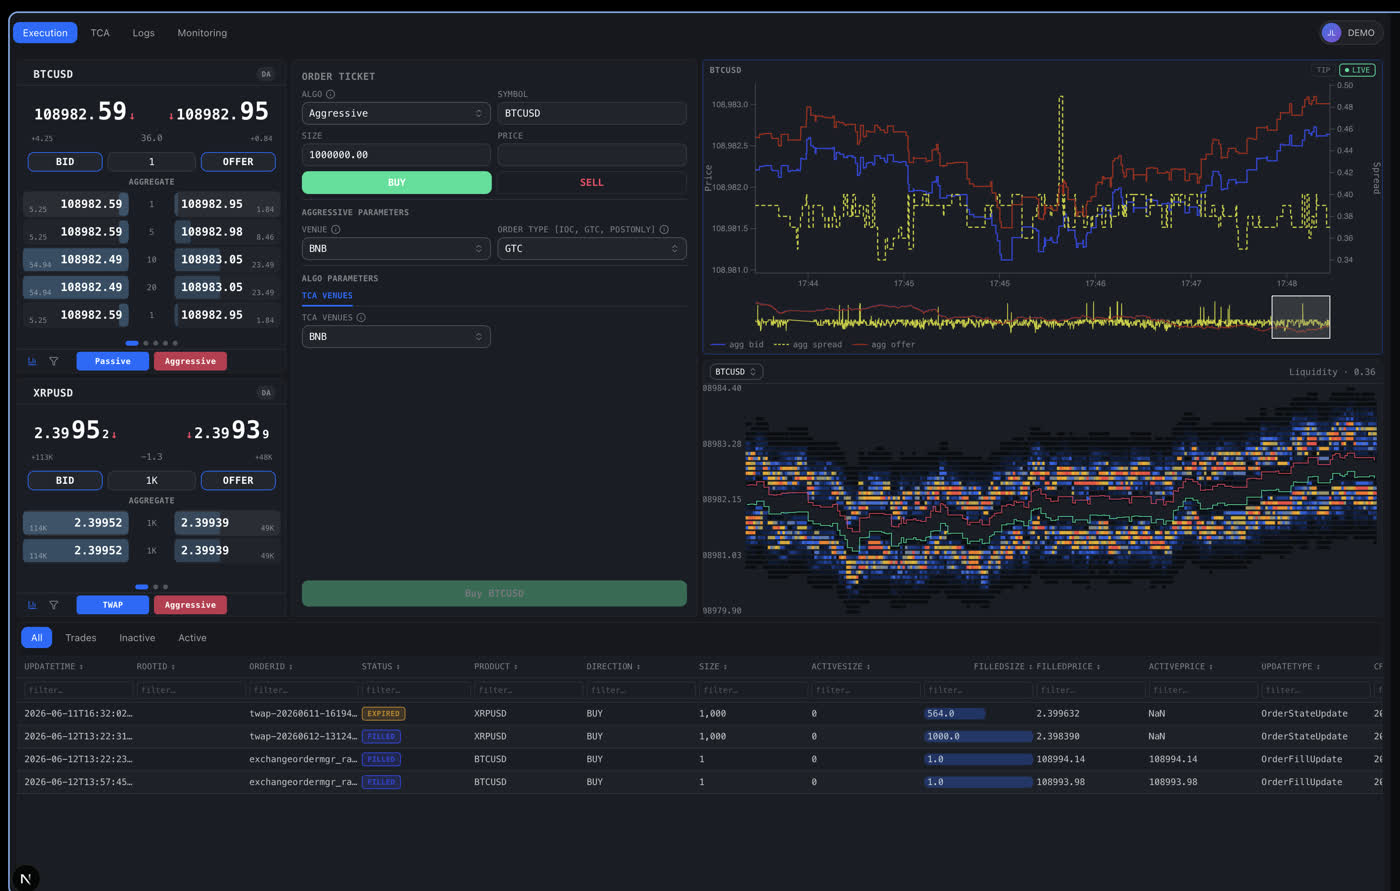The width and height of the screenshot is (1400, 891).
Task: Click the filter funnel icon in XRPUSD panel
Action: 54,605
